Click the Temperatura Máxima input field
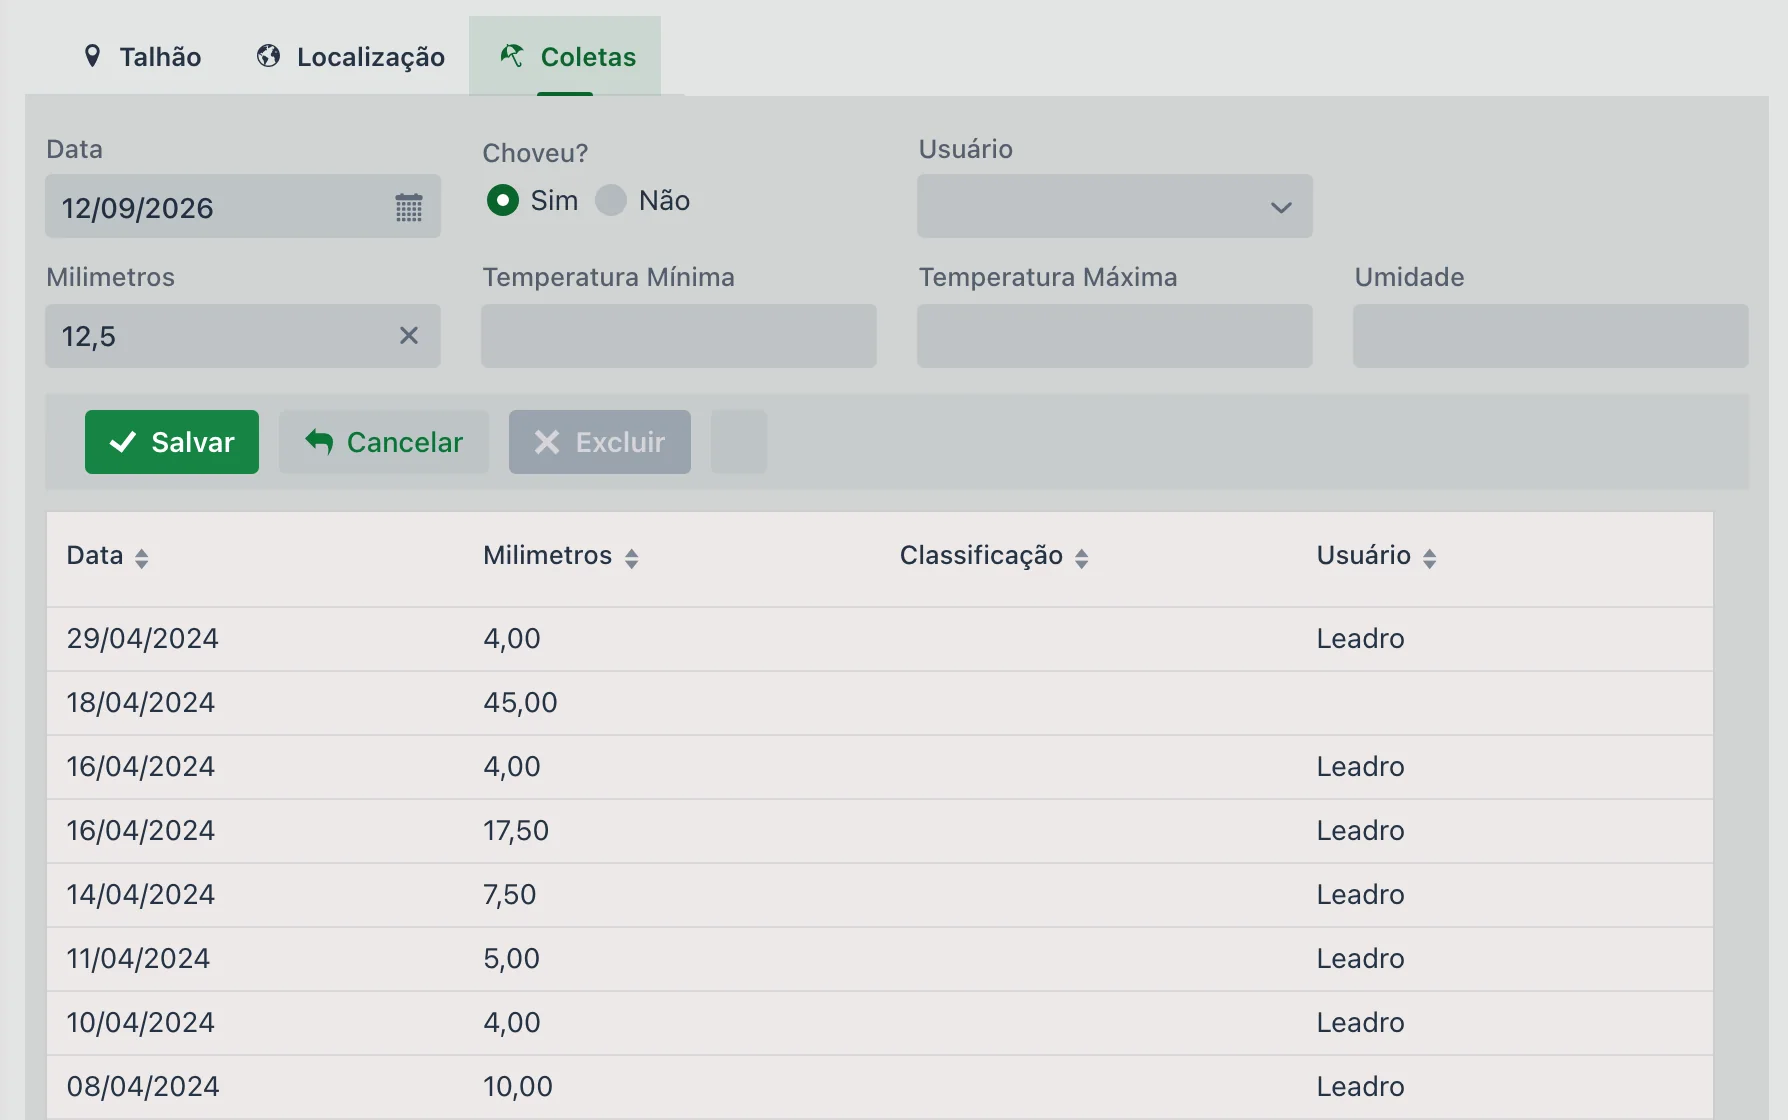Image resolution: width=1788 pixels, height=1120 pixels. pyautogui.click(x=1115, y=336)
